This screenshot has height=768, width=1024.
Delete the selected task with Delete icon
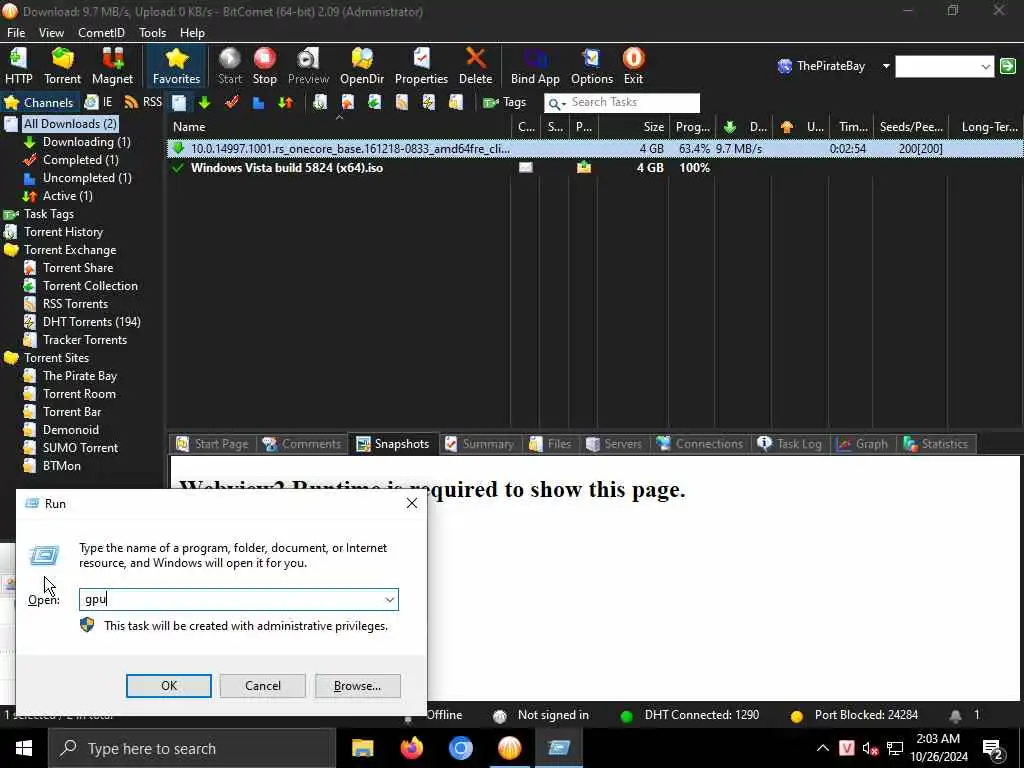point(475,66)
